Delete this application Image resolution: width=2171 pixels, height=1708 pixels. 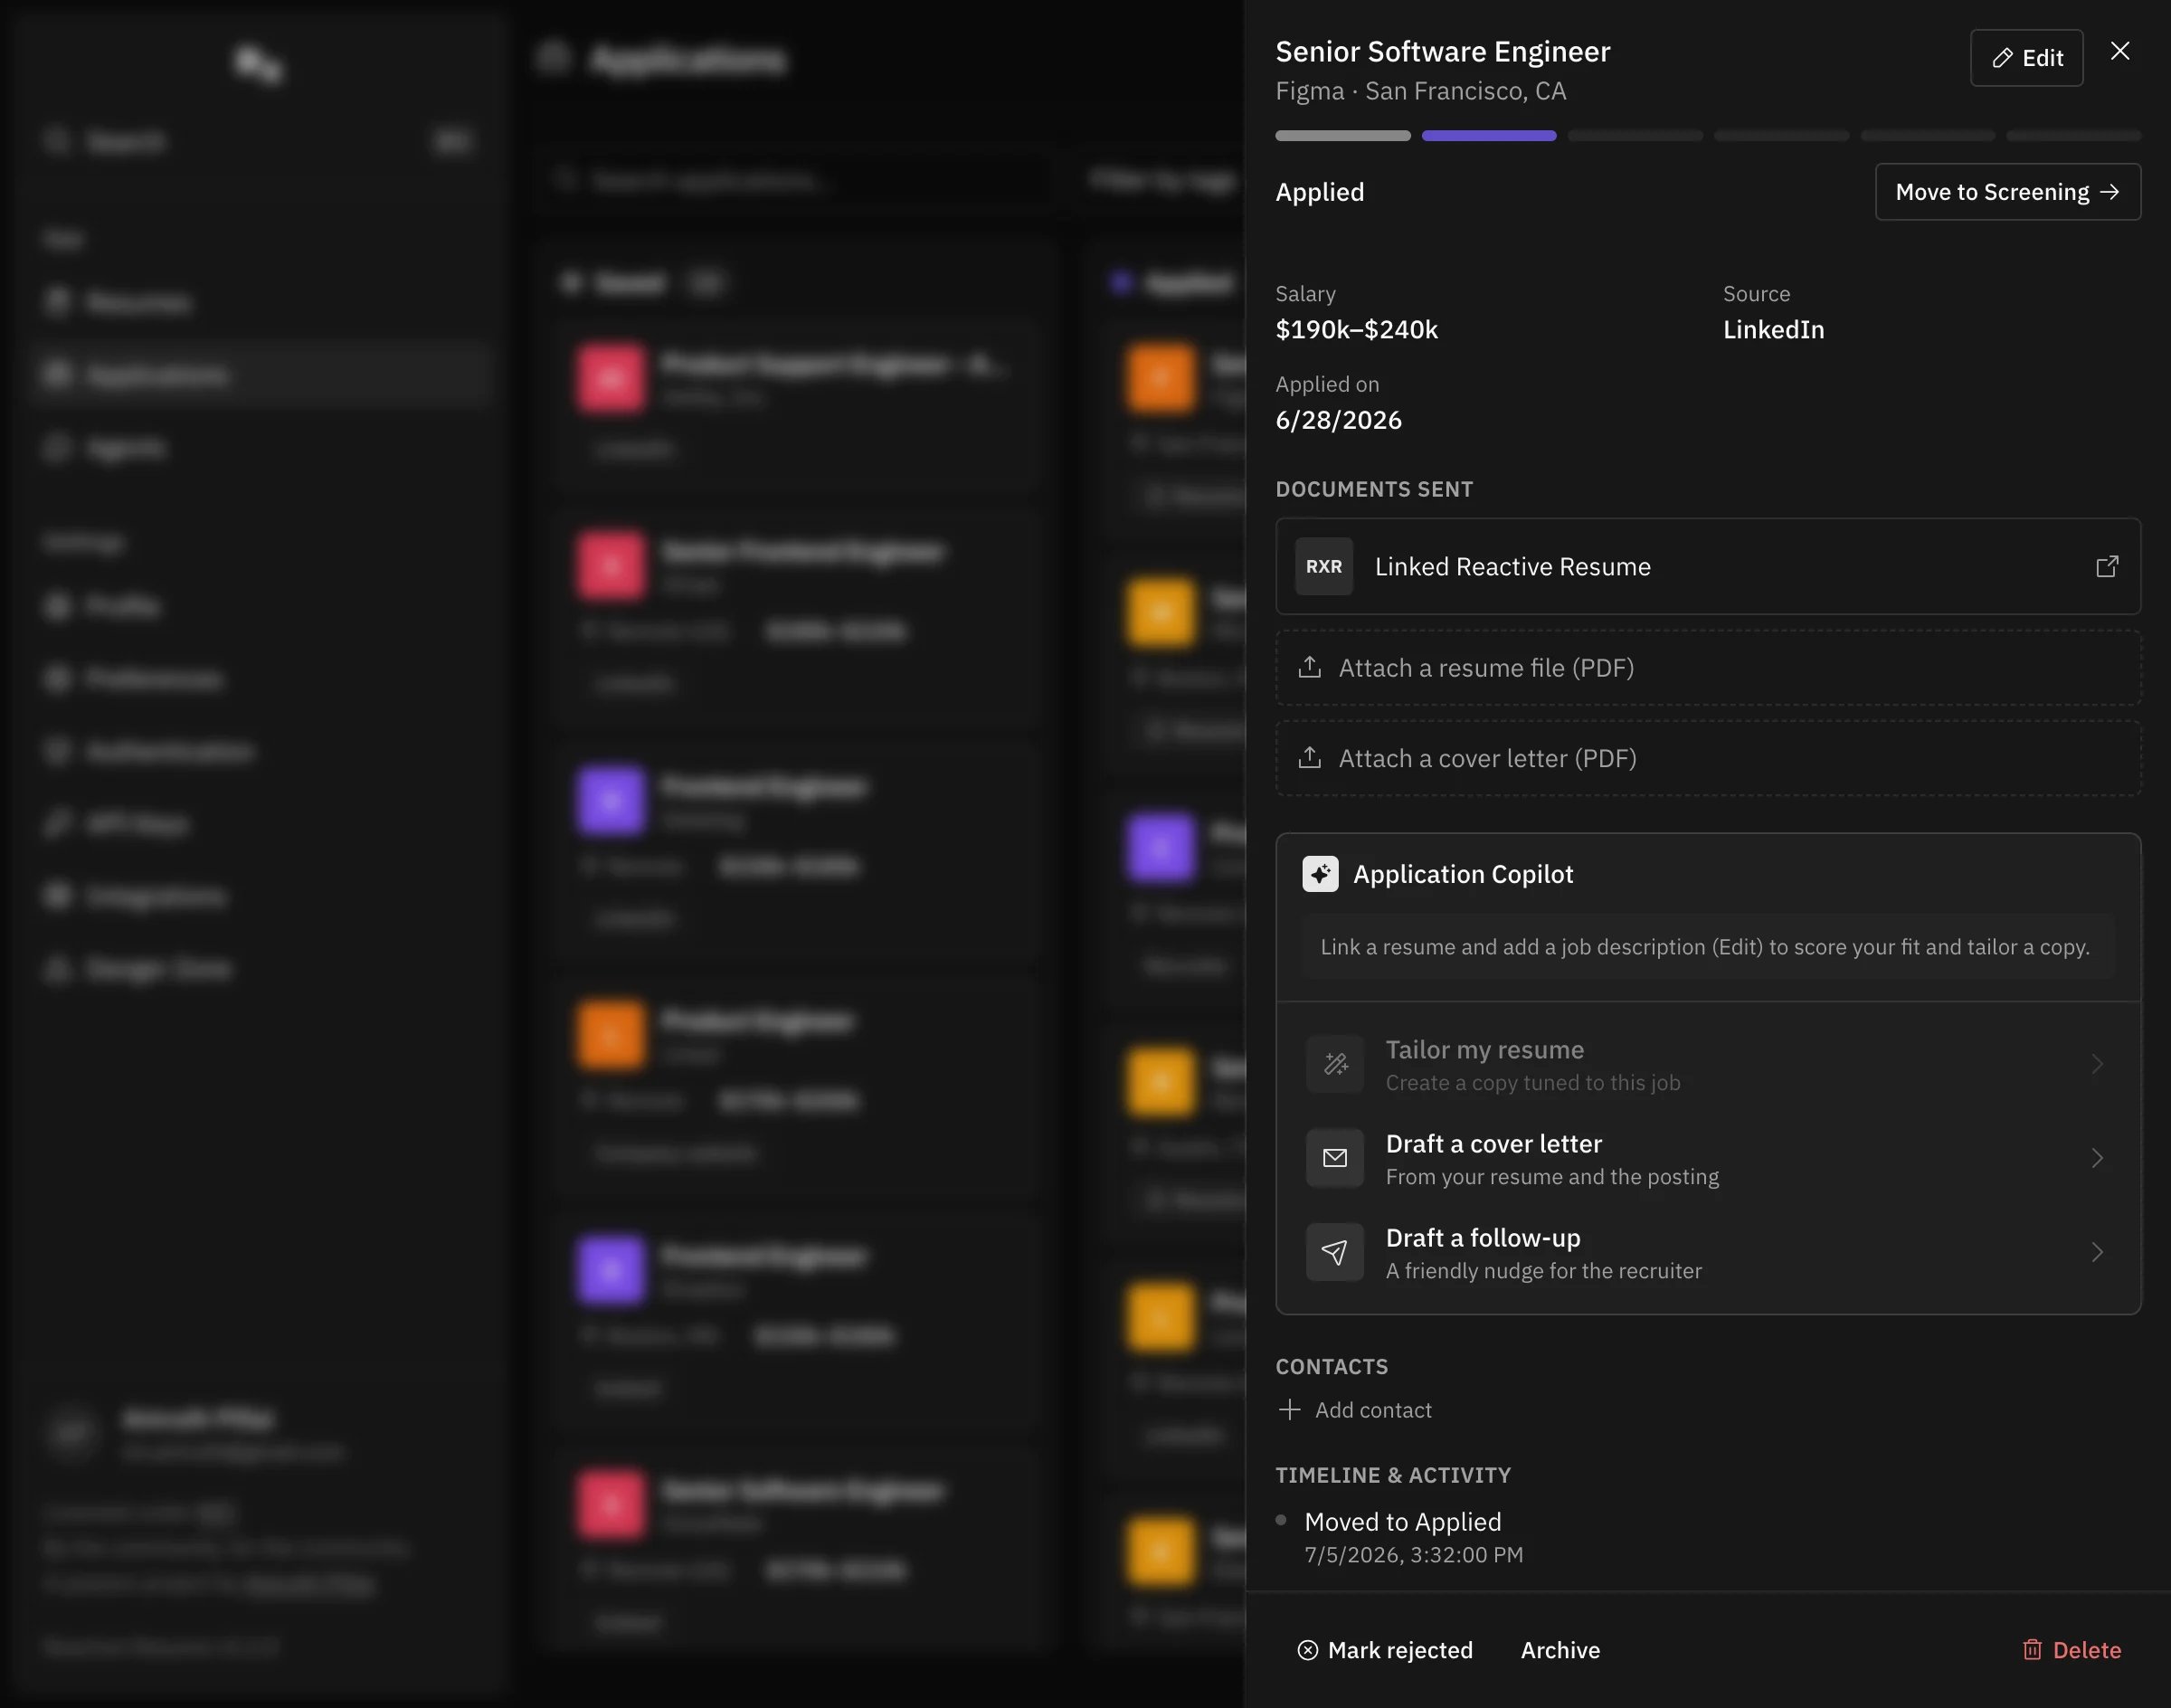(2071, 1650)
